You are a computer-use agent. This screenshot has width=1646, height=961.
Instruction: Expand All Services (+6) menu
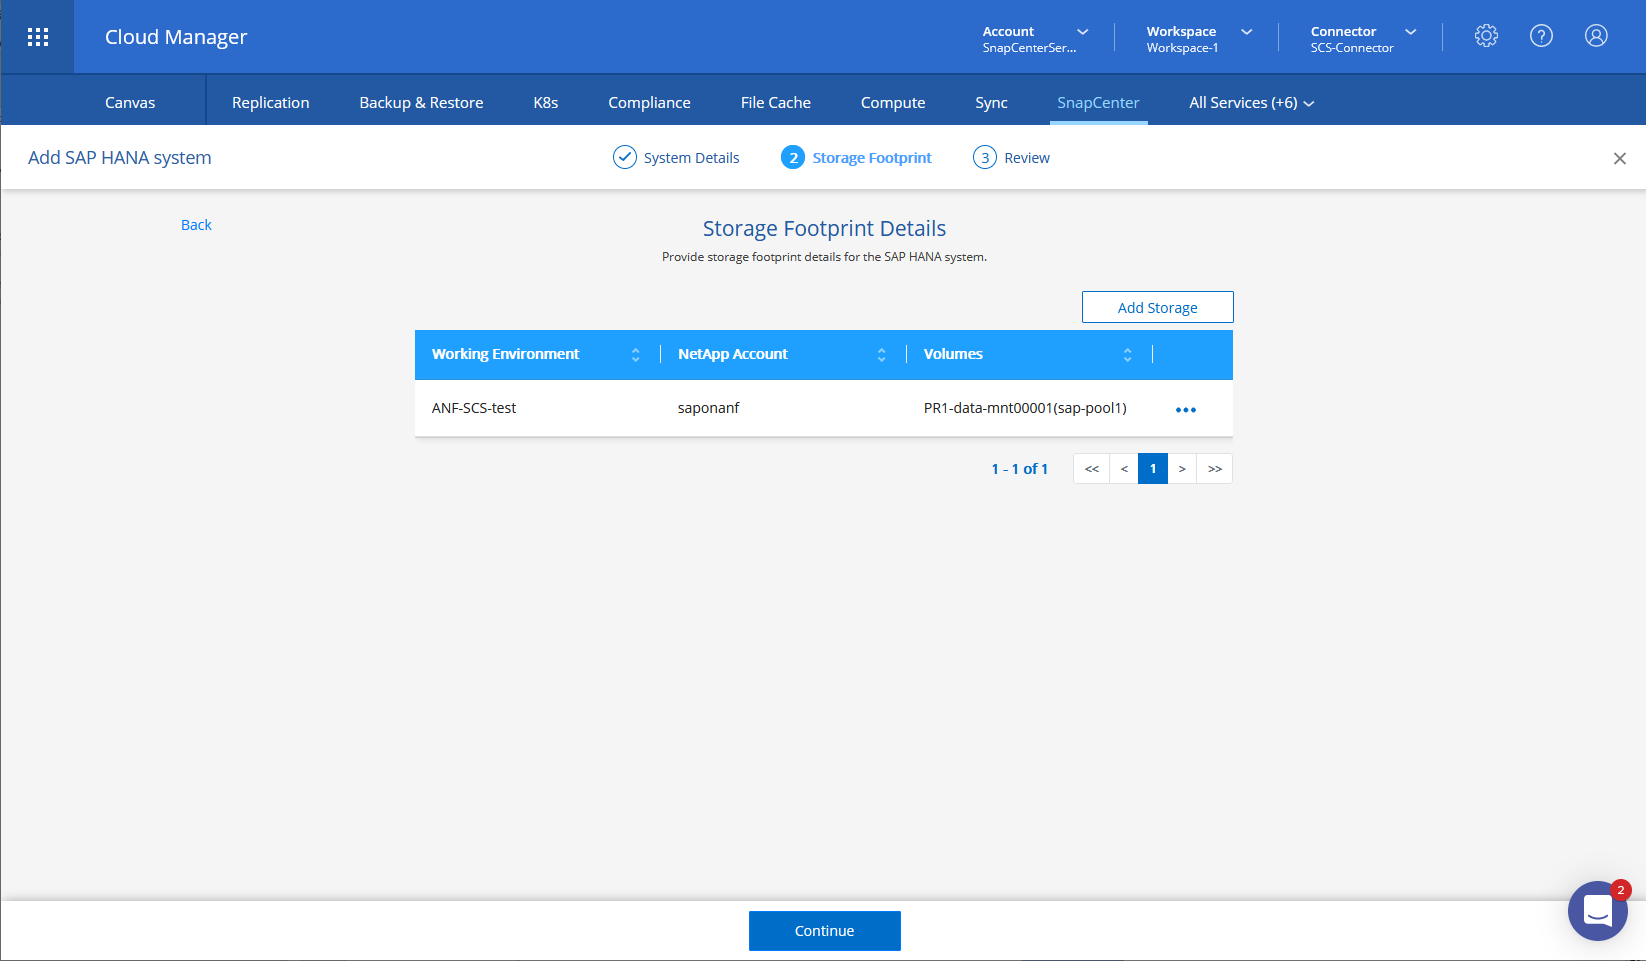1251,103
